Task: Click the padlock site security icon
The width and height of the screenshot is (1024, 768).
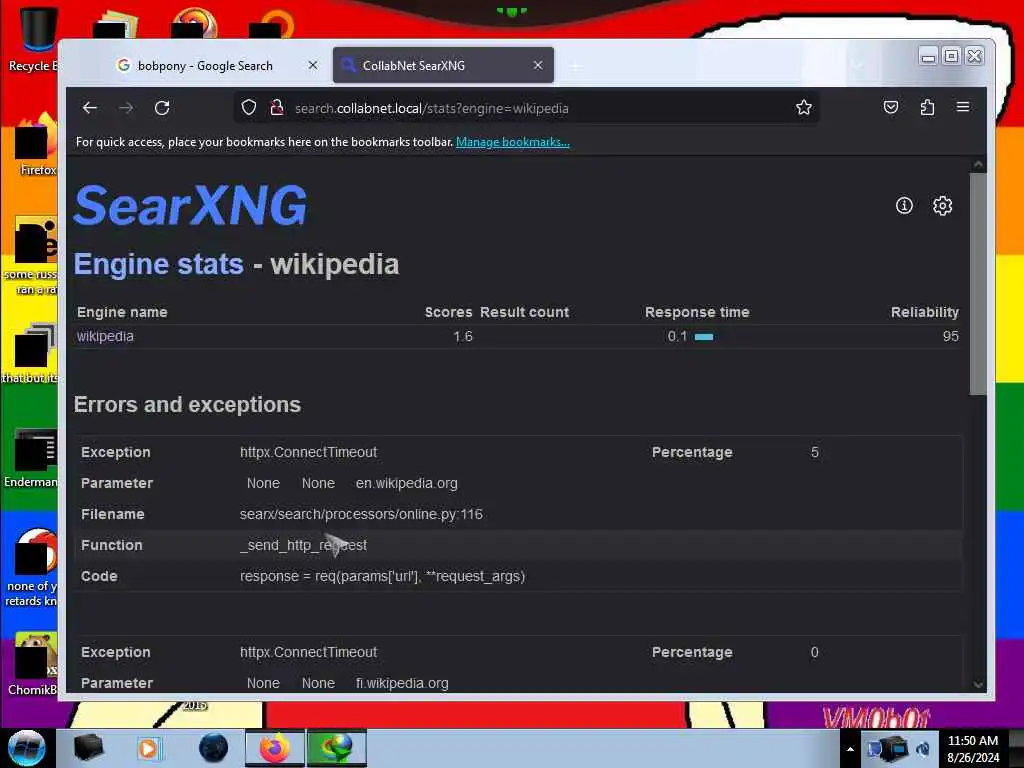Action: pos(276,108)
